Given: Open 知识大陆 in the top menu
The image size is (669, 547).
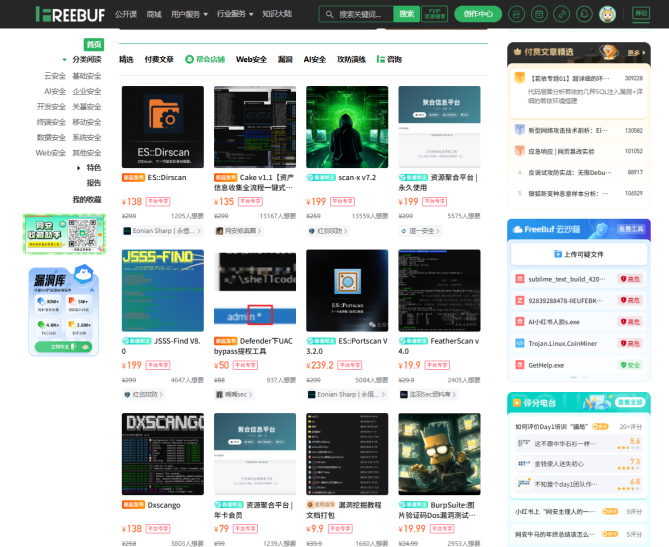Looking at the screenshot, I should point(277,14).
